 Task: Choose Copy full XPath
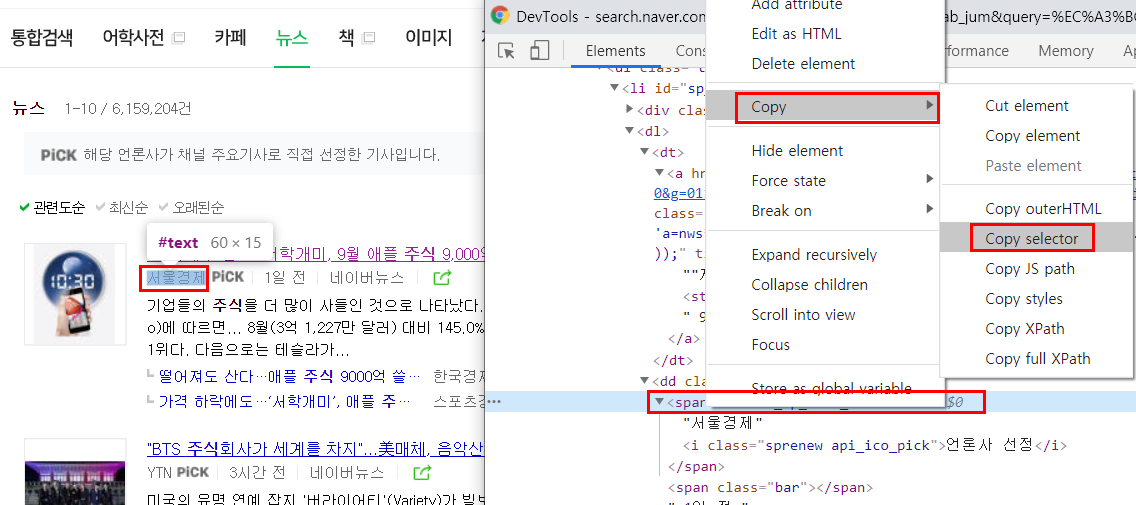pos(1036,359)
